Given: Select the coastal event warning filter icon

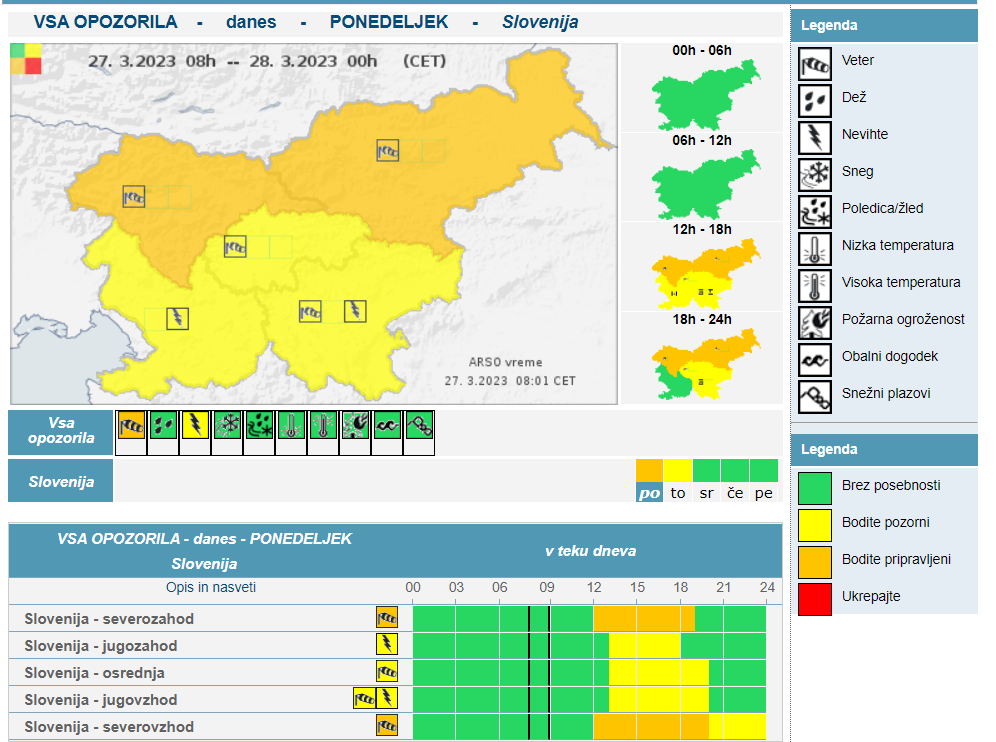Looking at the screenshot, I should (x=387, y=426).
